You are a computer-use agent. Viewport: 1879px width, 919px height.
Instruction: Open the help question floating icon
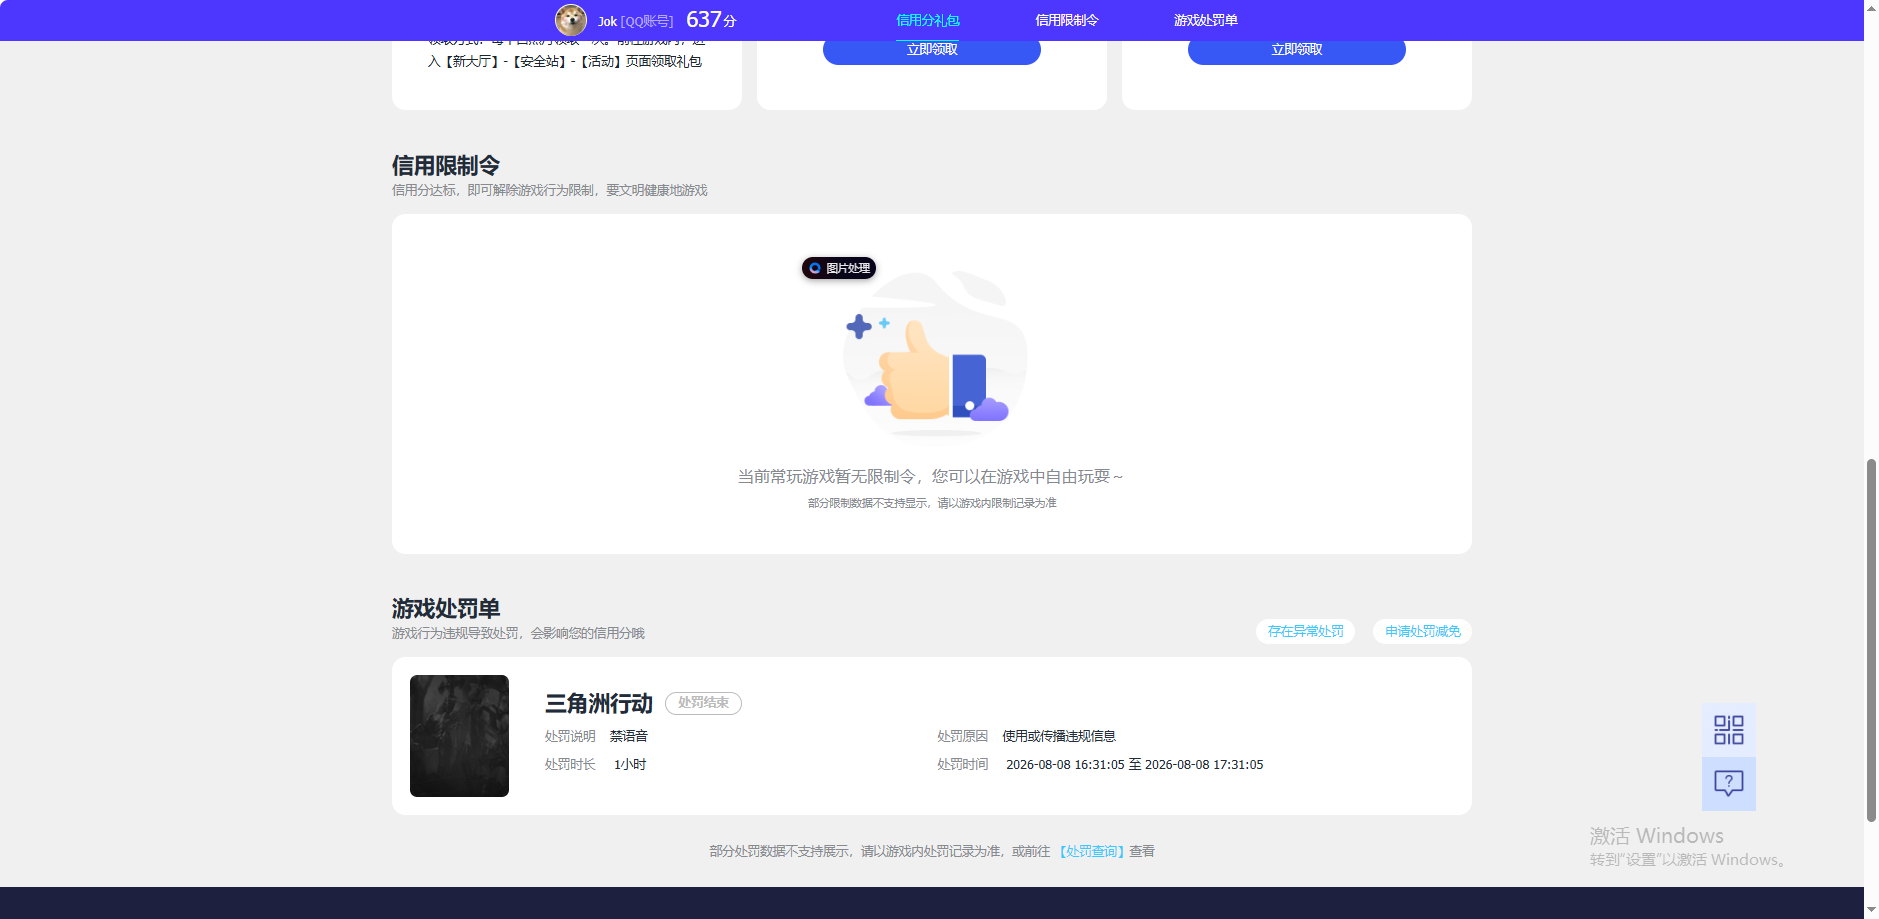1728,783
